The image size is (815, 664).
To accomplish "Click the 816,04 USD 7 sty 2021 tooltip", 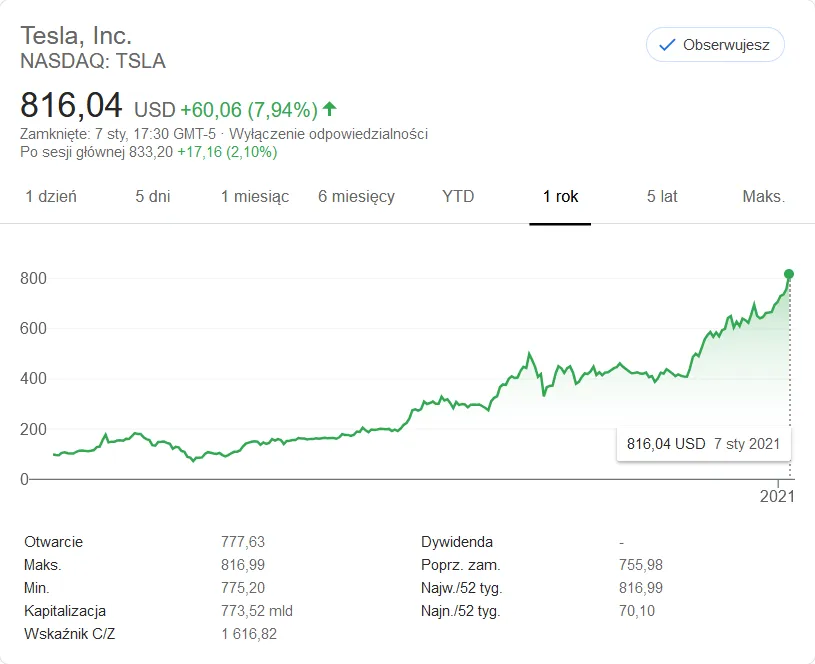I will click(x=704, y=444).
